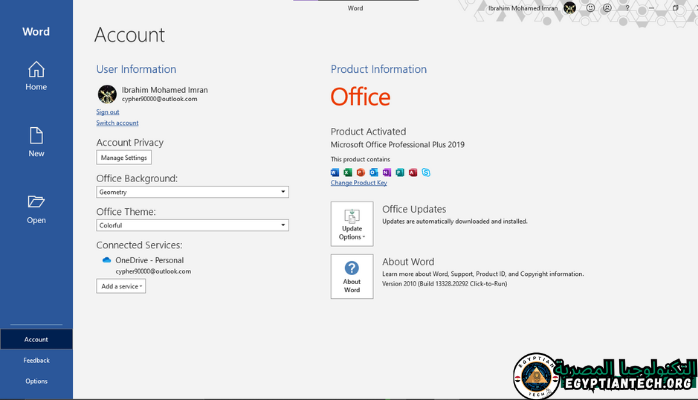The width and height of the screenshot is (698, 400).
Task: Click the user profile picture in title bar
Action: pyautogui.click(x=570, y=8)
